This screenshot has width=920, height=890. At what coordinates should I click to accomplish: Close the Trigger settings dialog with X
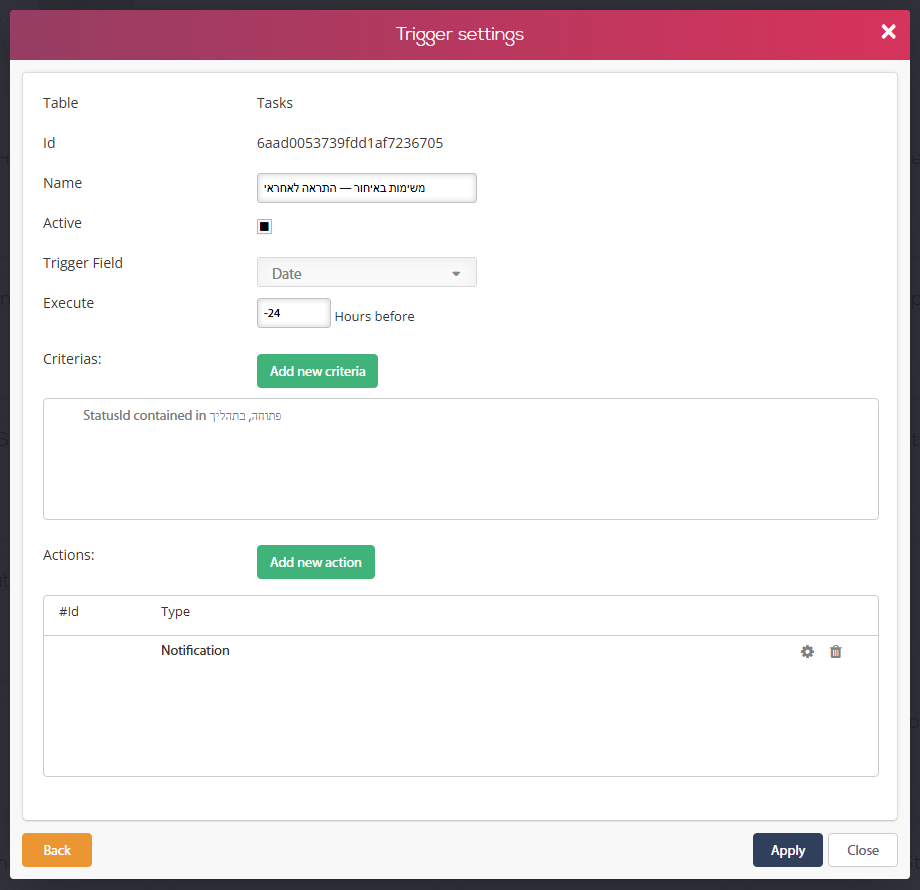click(x=888, y=32)
